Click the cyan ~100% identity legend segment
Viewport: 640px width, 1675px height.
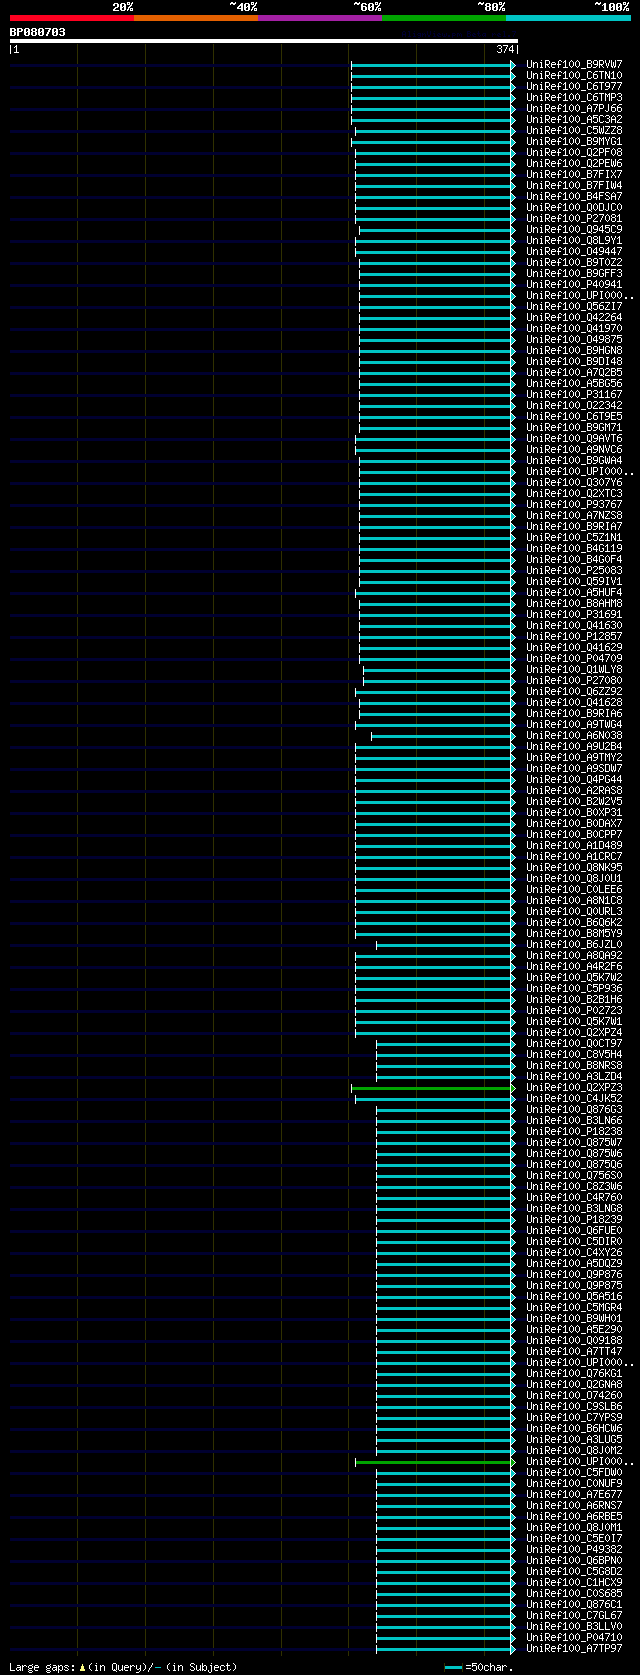567,18
